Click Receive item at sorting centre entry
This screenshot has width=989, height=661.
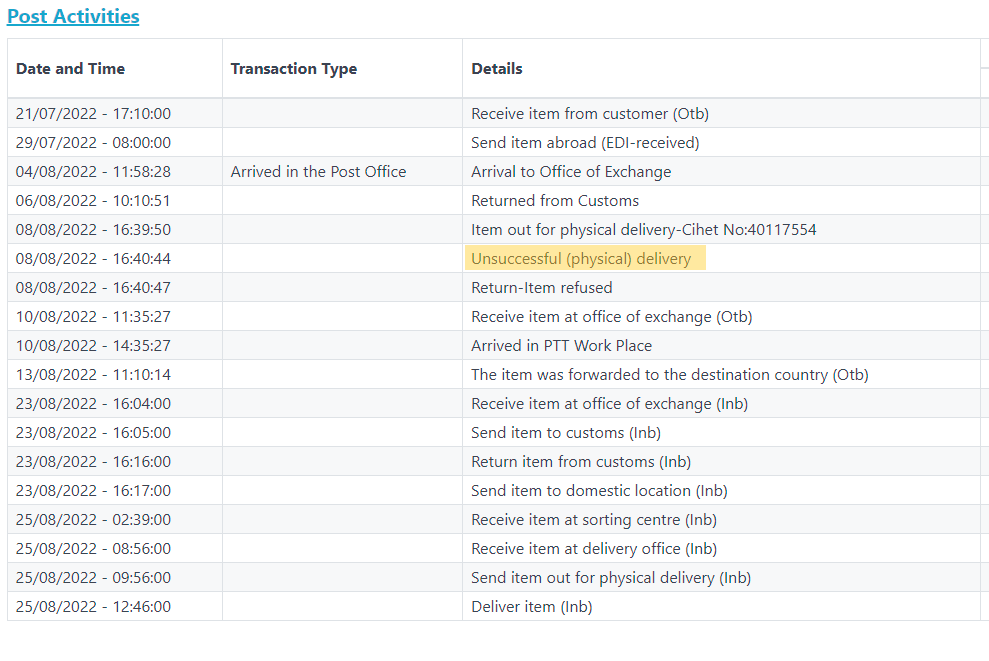coord(594,520)
